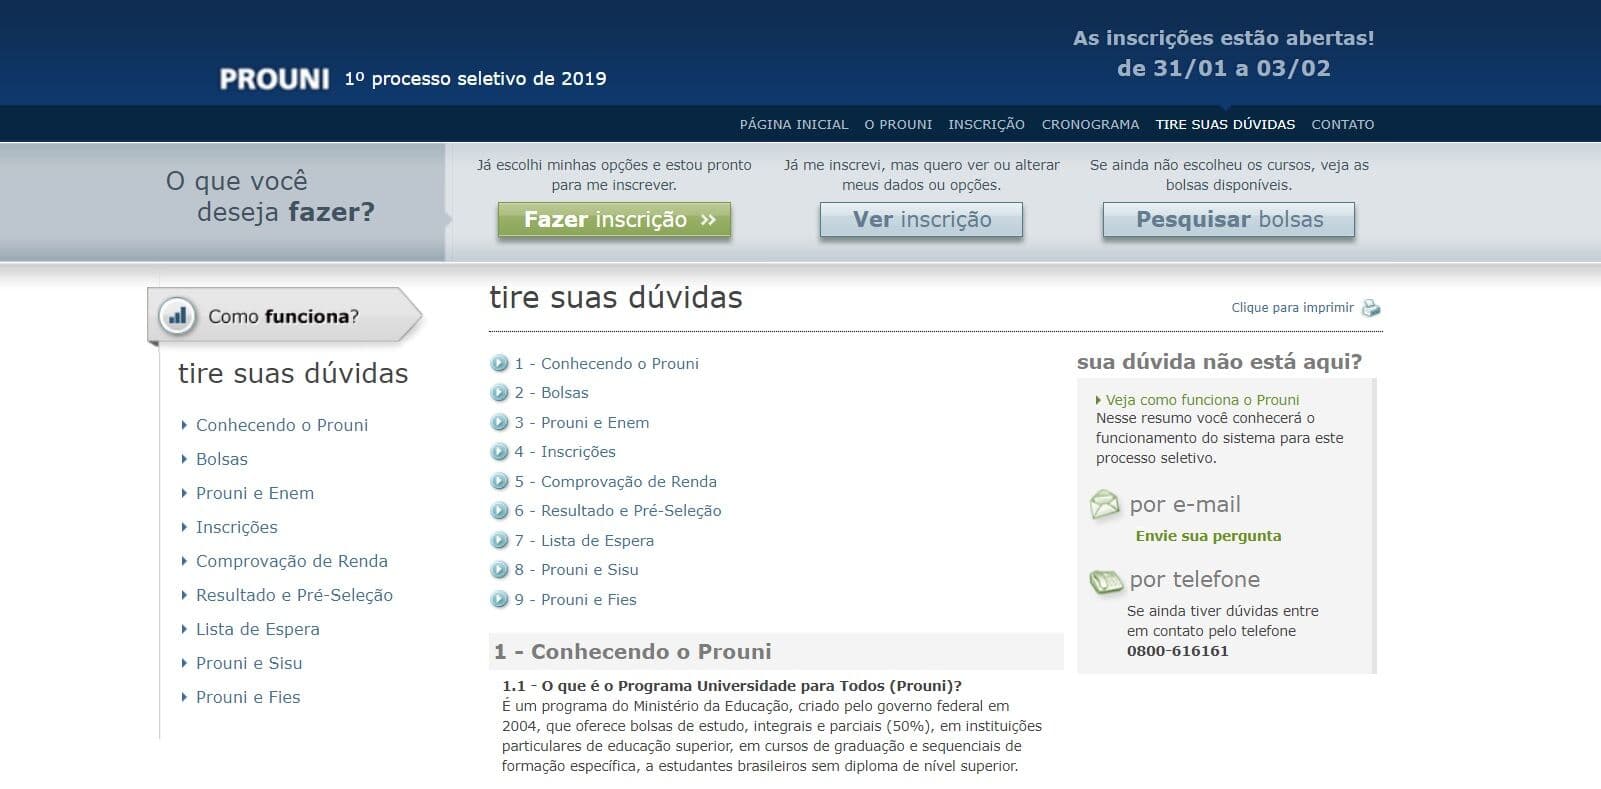Click the arrow bullet beside '3 - Prouni e Enem'
1601x789 pixels.
[500, 423]
